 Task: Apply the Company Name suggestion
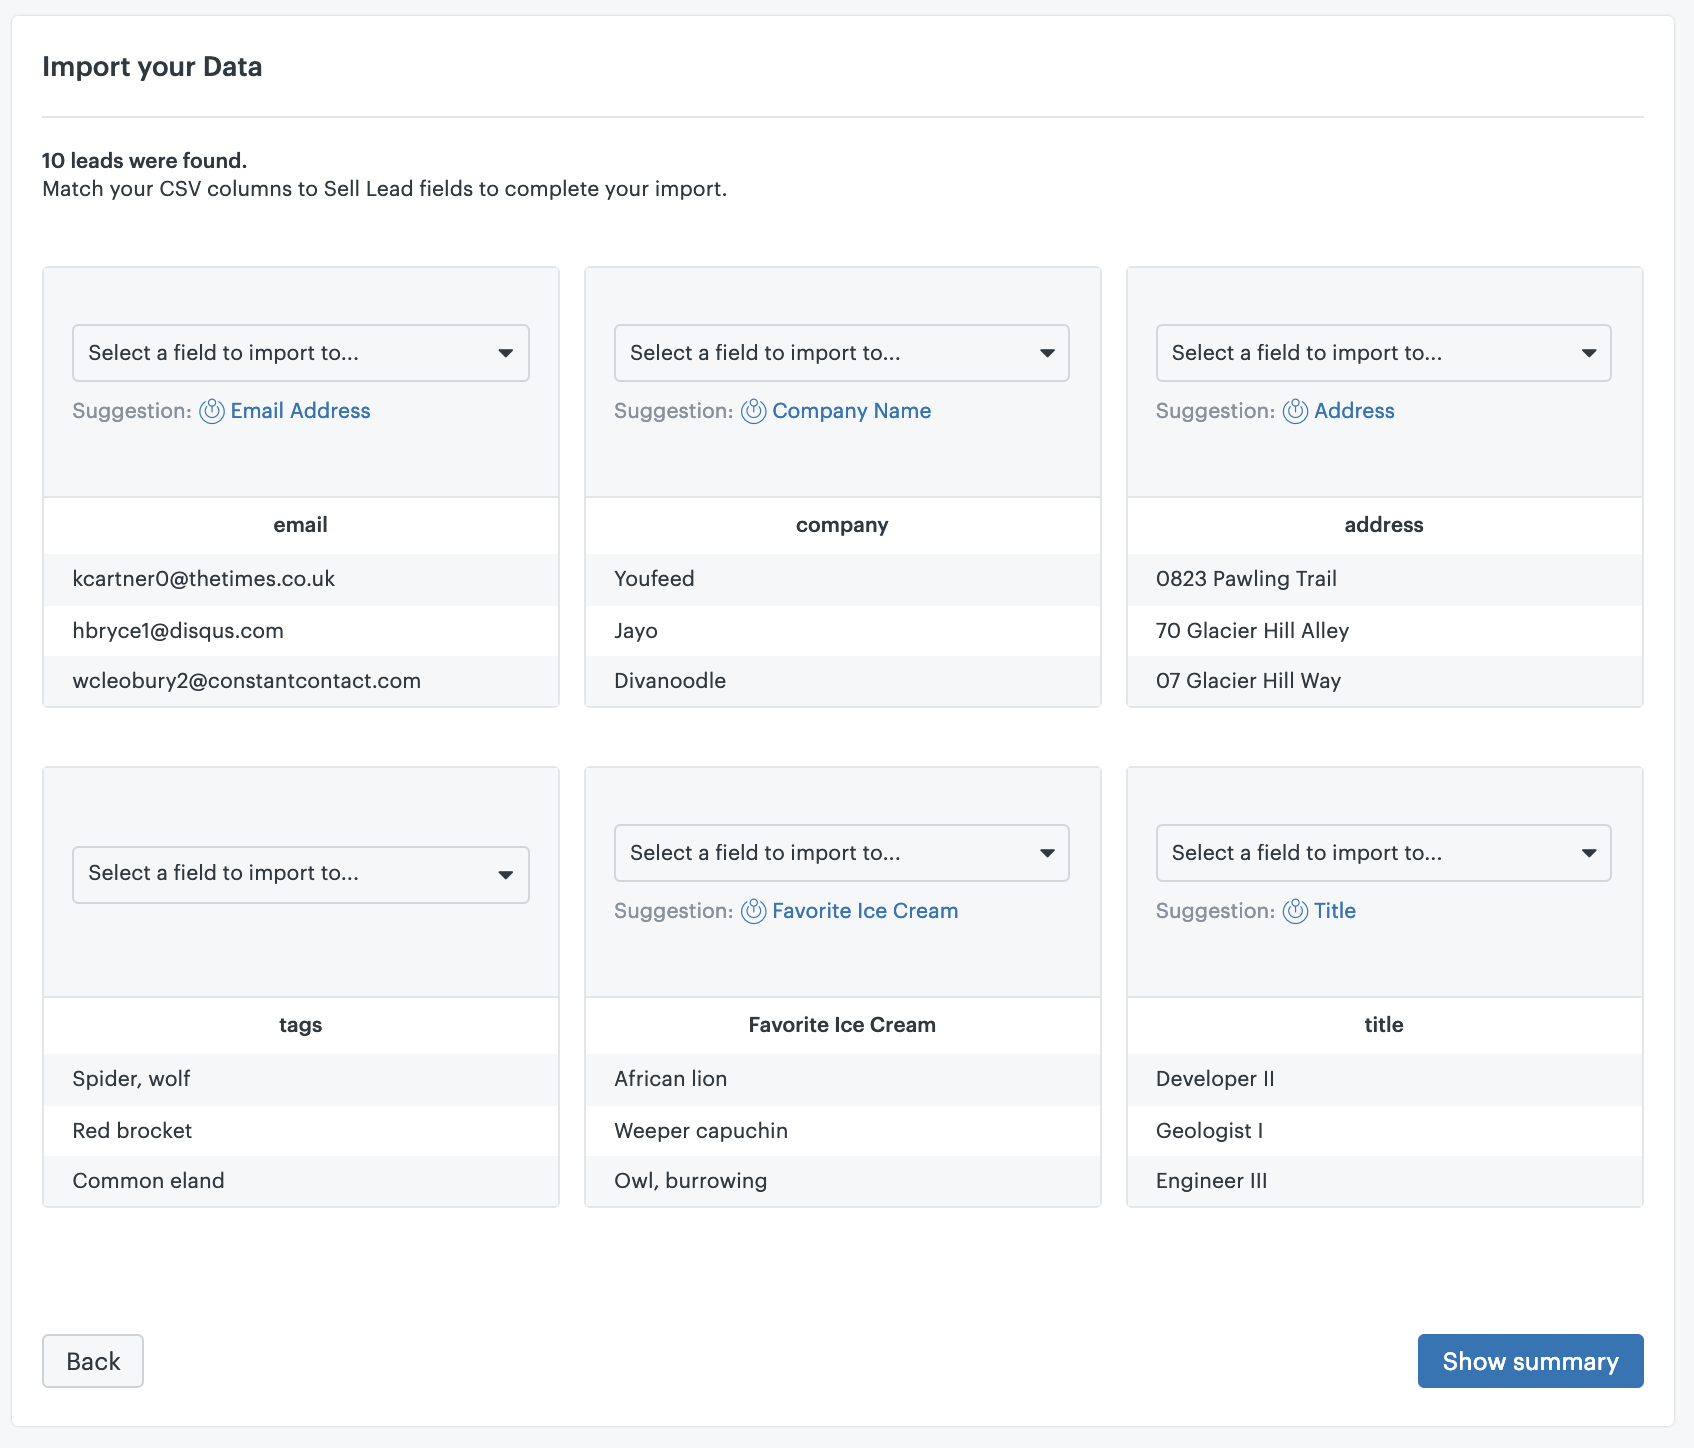pyautogui.click(x=851, y=411)
